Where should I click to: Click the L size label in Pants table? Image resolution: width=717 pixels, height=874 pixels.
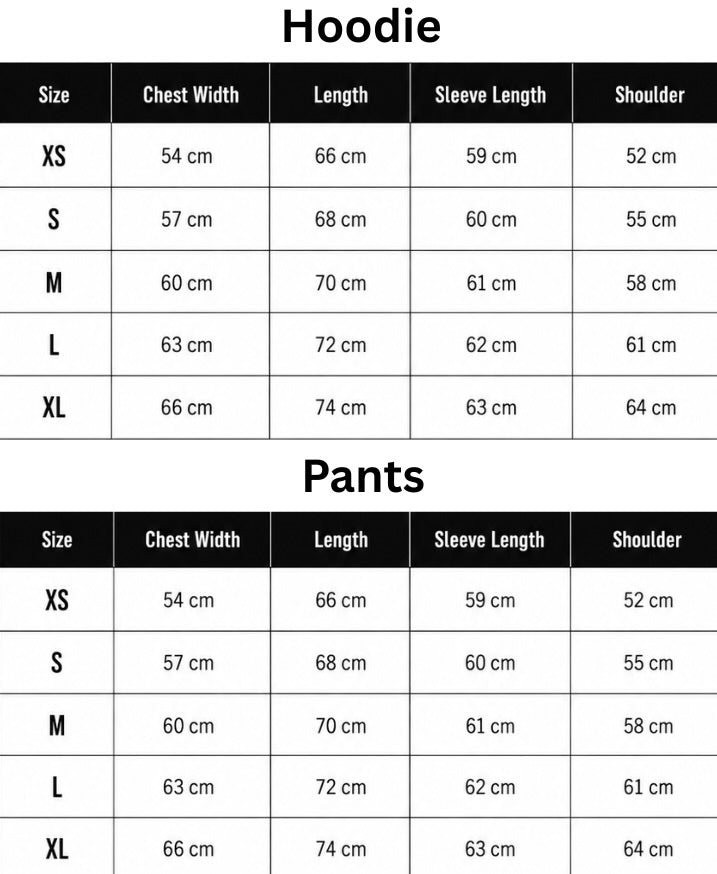point(57,788)
